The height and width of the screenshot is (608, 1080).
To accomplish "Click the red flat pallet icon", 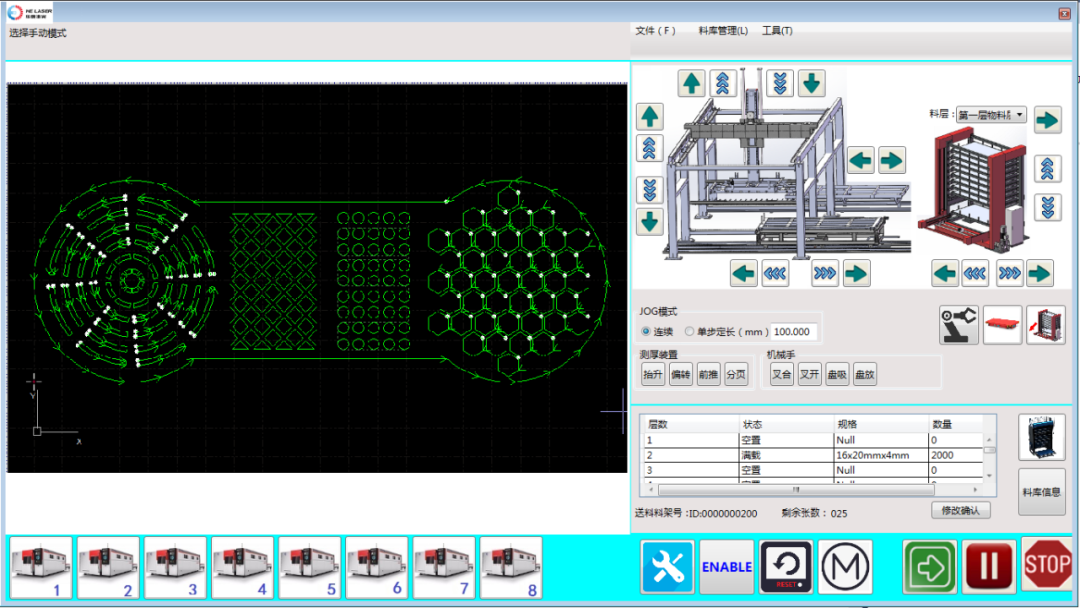I will [1002, 326].
